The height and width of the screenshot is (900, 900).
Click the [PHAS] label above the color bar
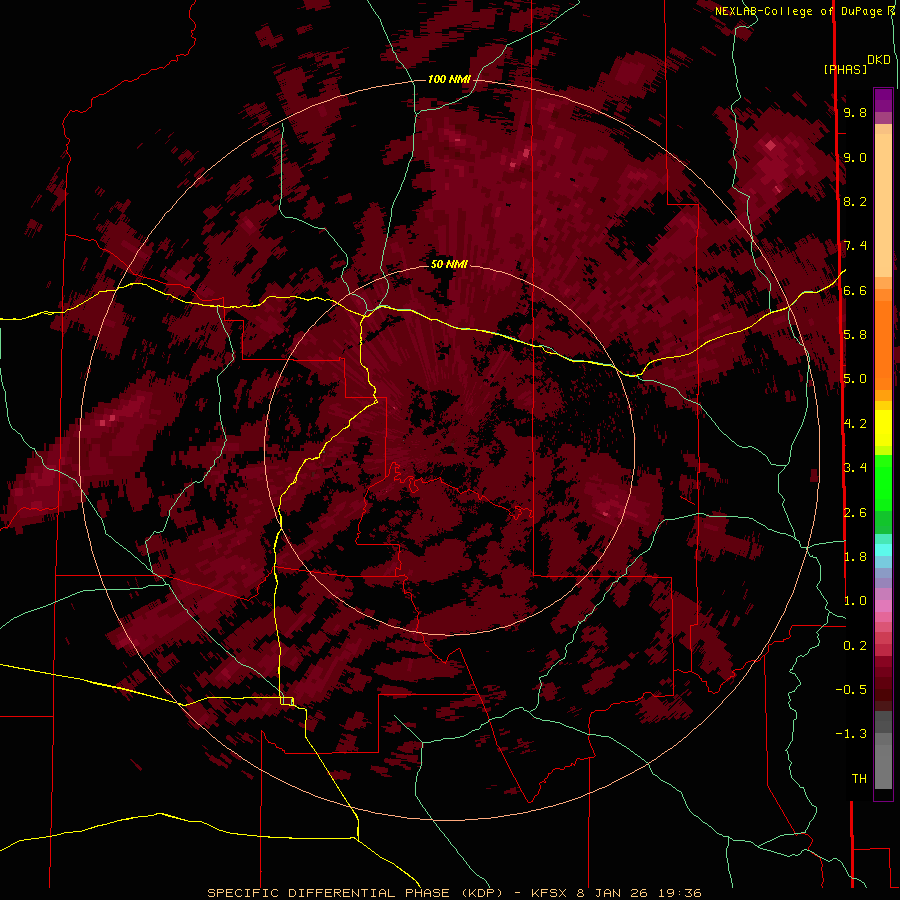click(845, 70)
